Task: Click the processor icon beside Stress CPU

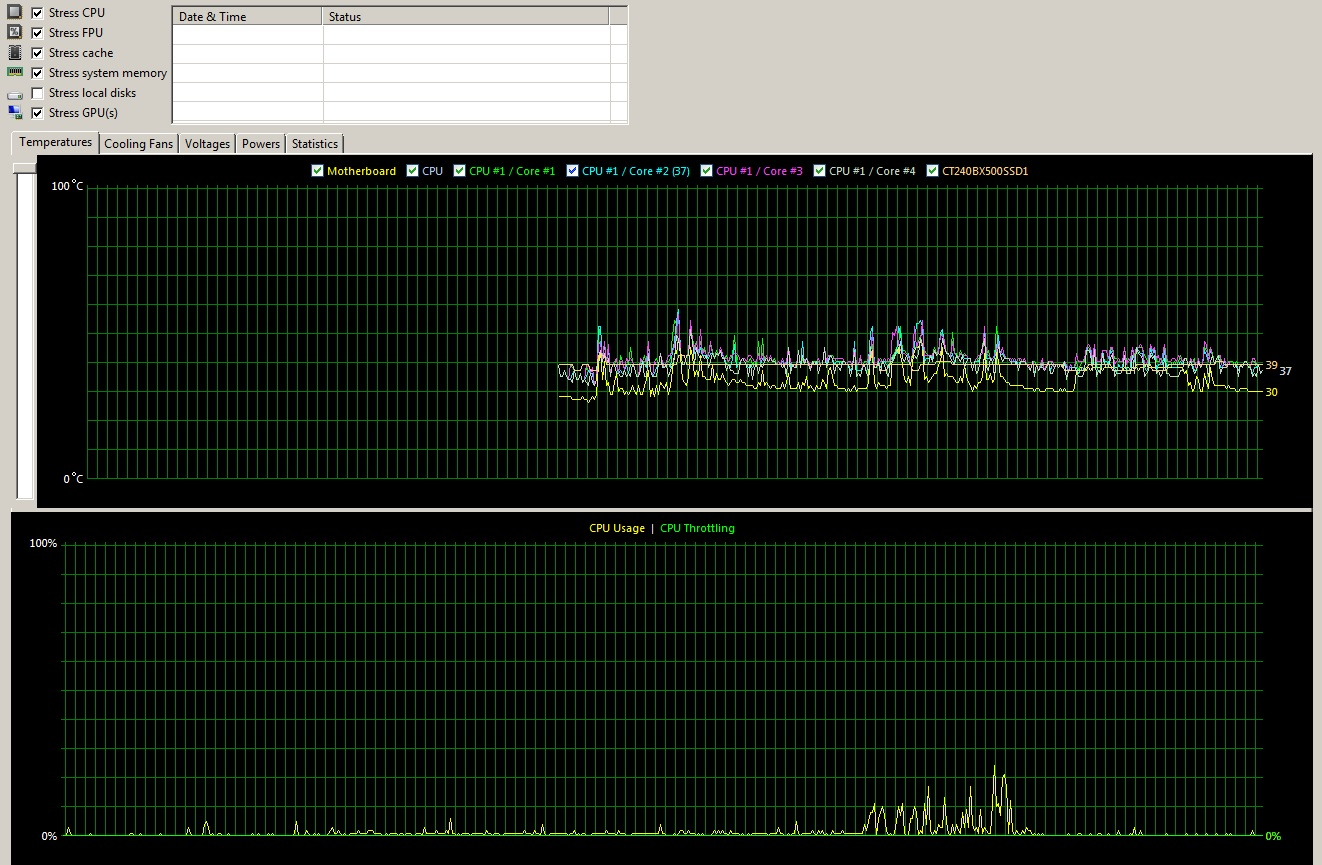Action: 15,13
